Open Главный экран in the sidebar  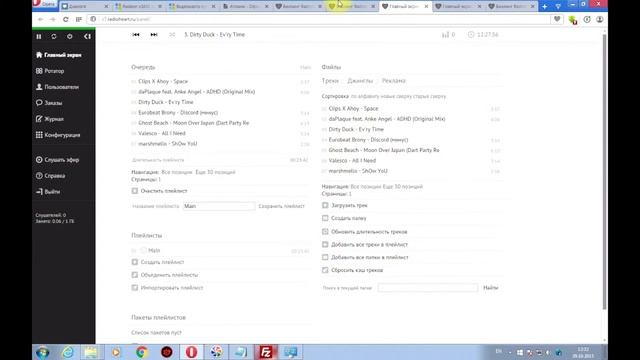click(x=59, y=55)
